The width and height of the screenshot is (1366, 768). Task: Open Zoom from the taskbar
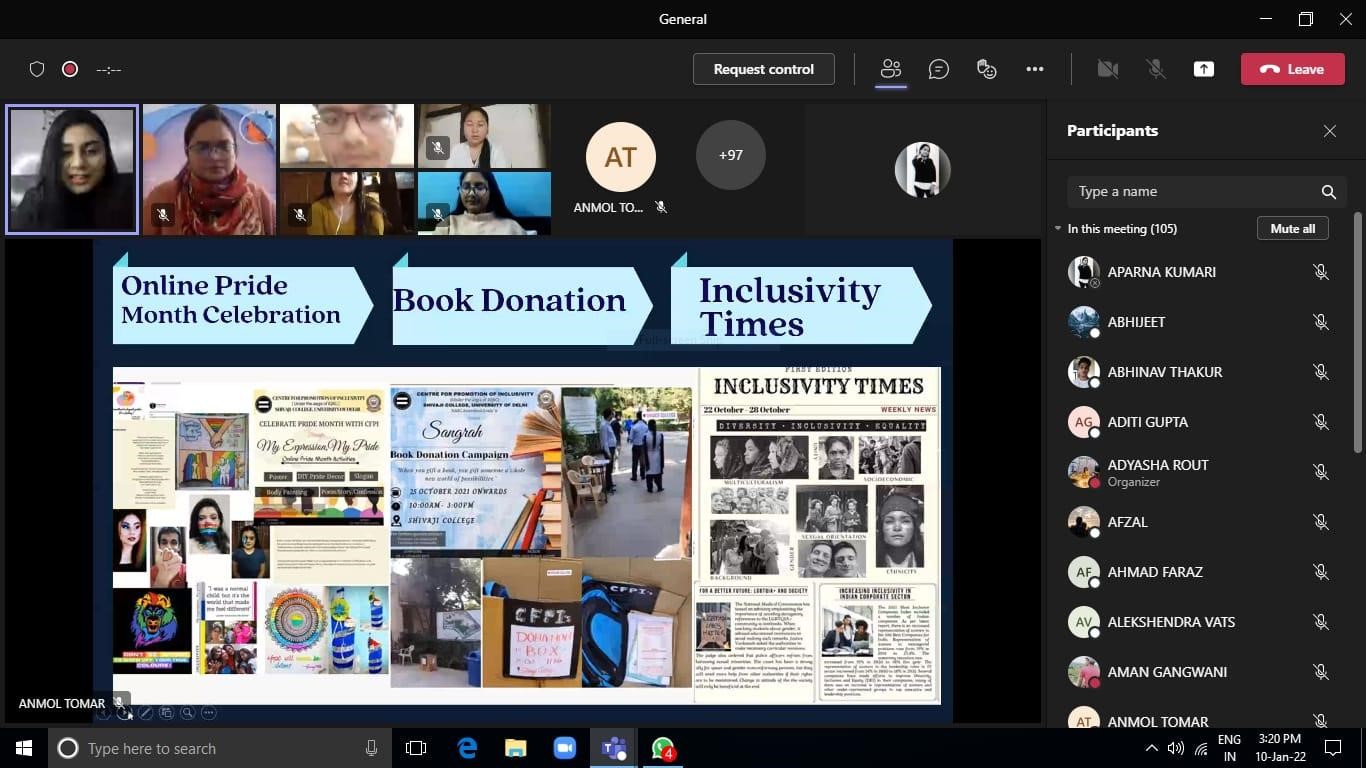(565, 748)
